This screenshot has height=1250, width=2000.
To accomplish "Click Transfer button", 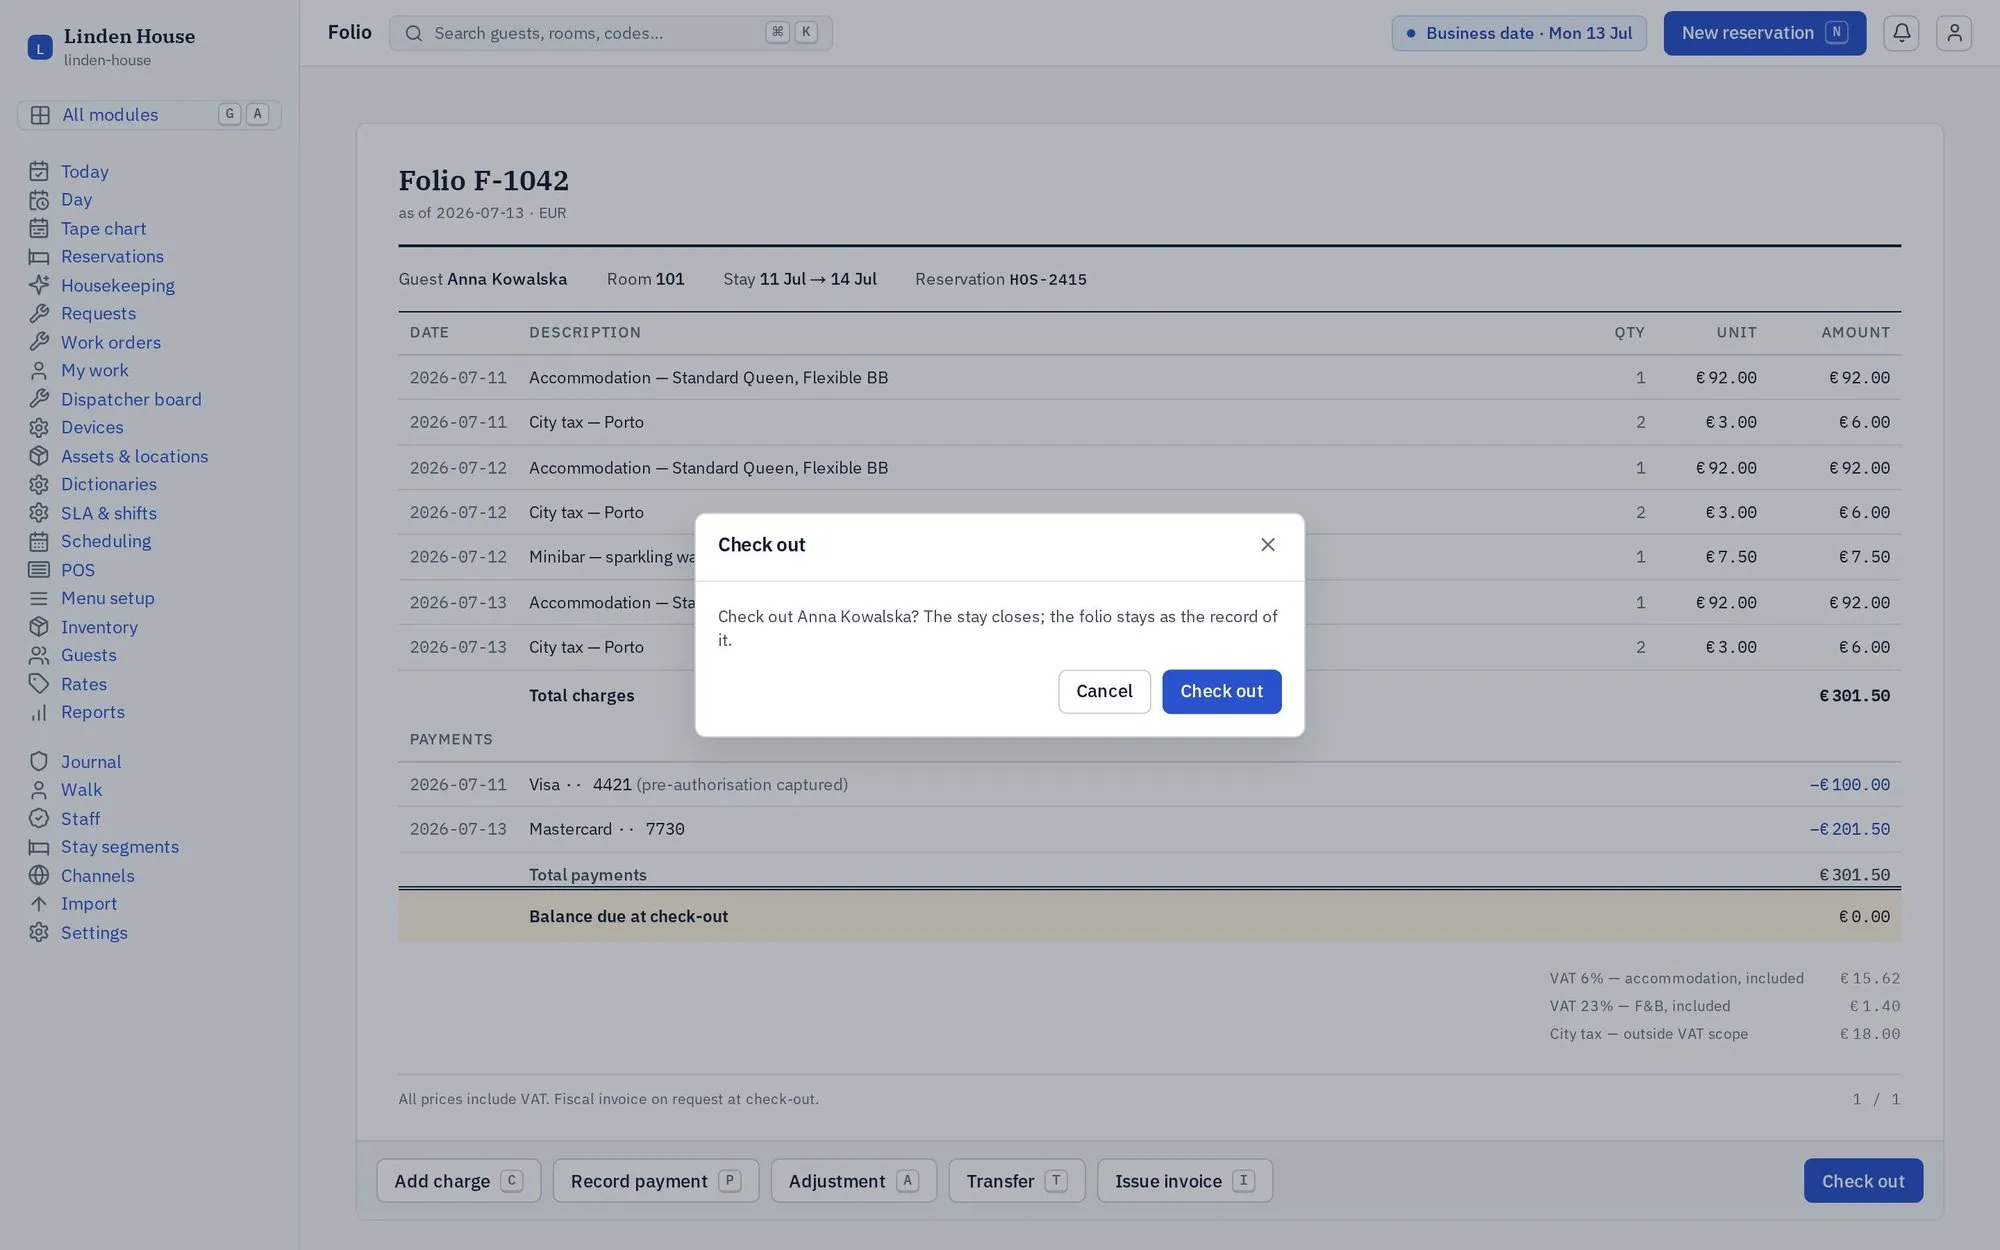I will pyautogui.click(x=1016, y=1181).
